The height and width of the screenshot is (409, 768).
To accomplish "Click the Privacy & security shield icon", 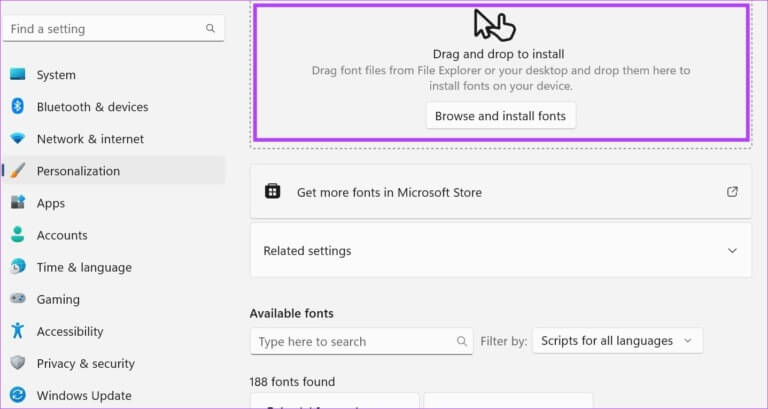I will pos(18,363).
